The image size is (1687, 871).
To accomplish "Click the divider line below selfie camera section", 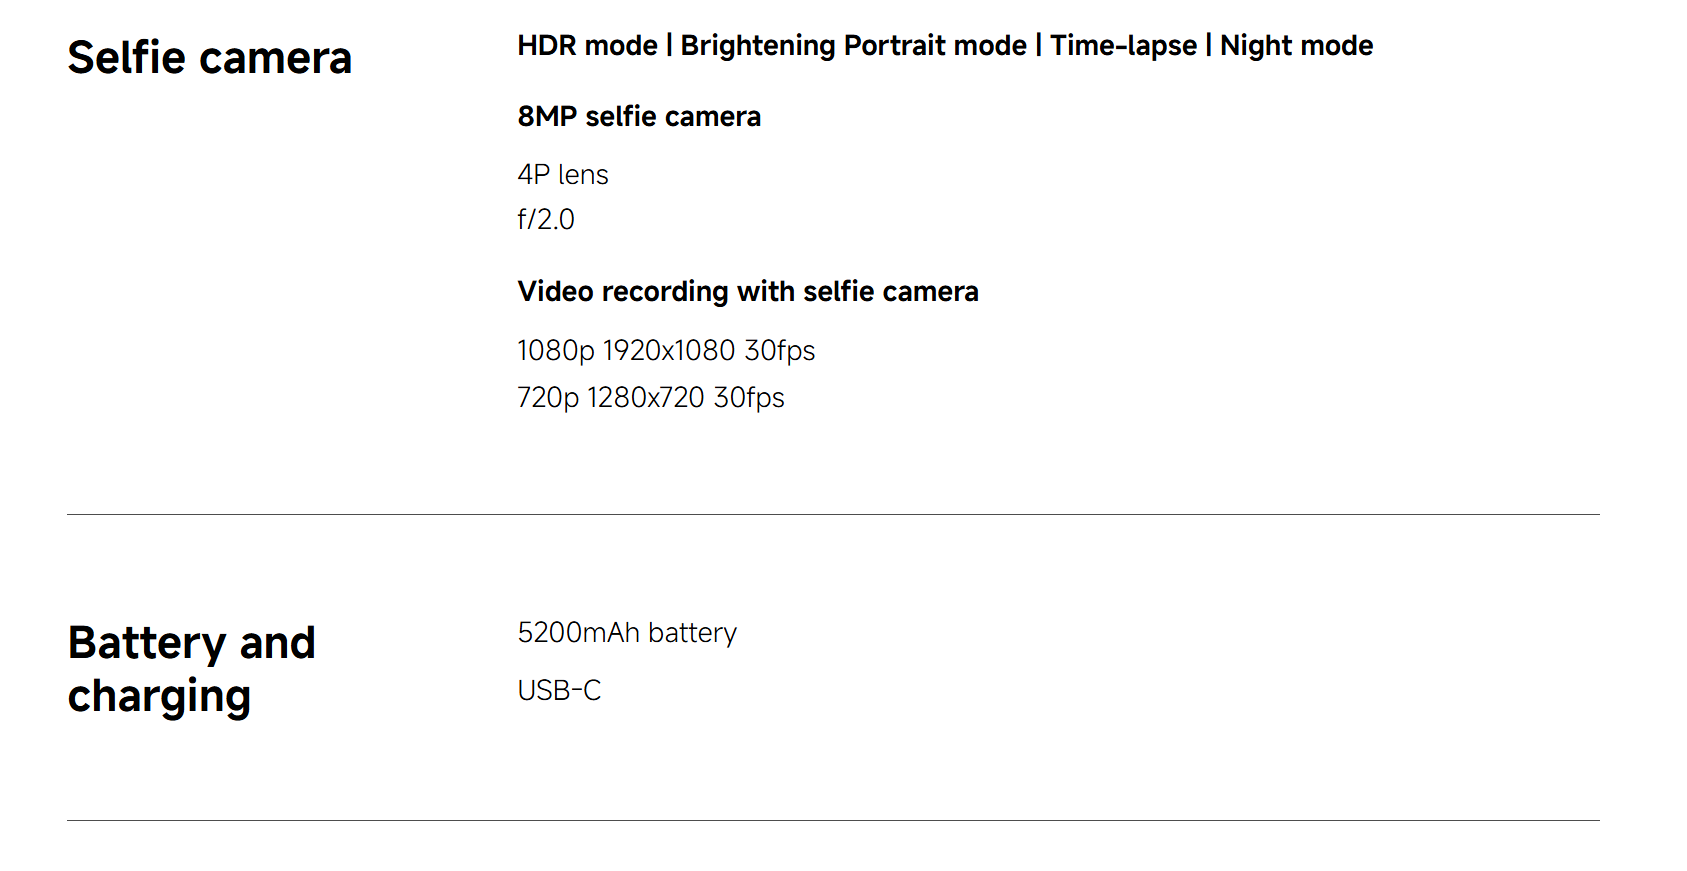I will tap(833, 514).
